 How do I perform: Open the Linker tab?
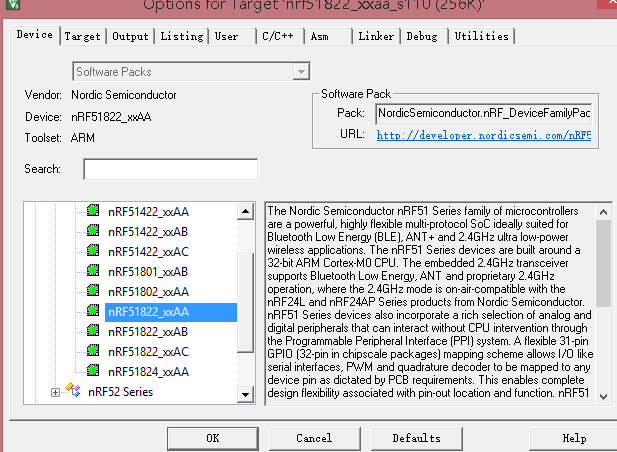coord(376,36)
